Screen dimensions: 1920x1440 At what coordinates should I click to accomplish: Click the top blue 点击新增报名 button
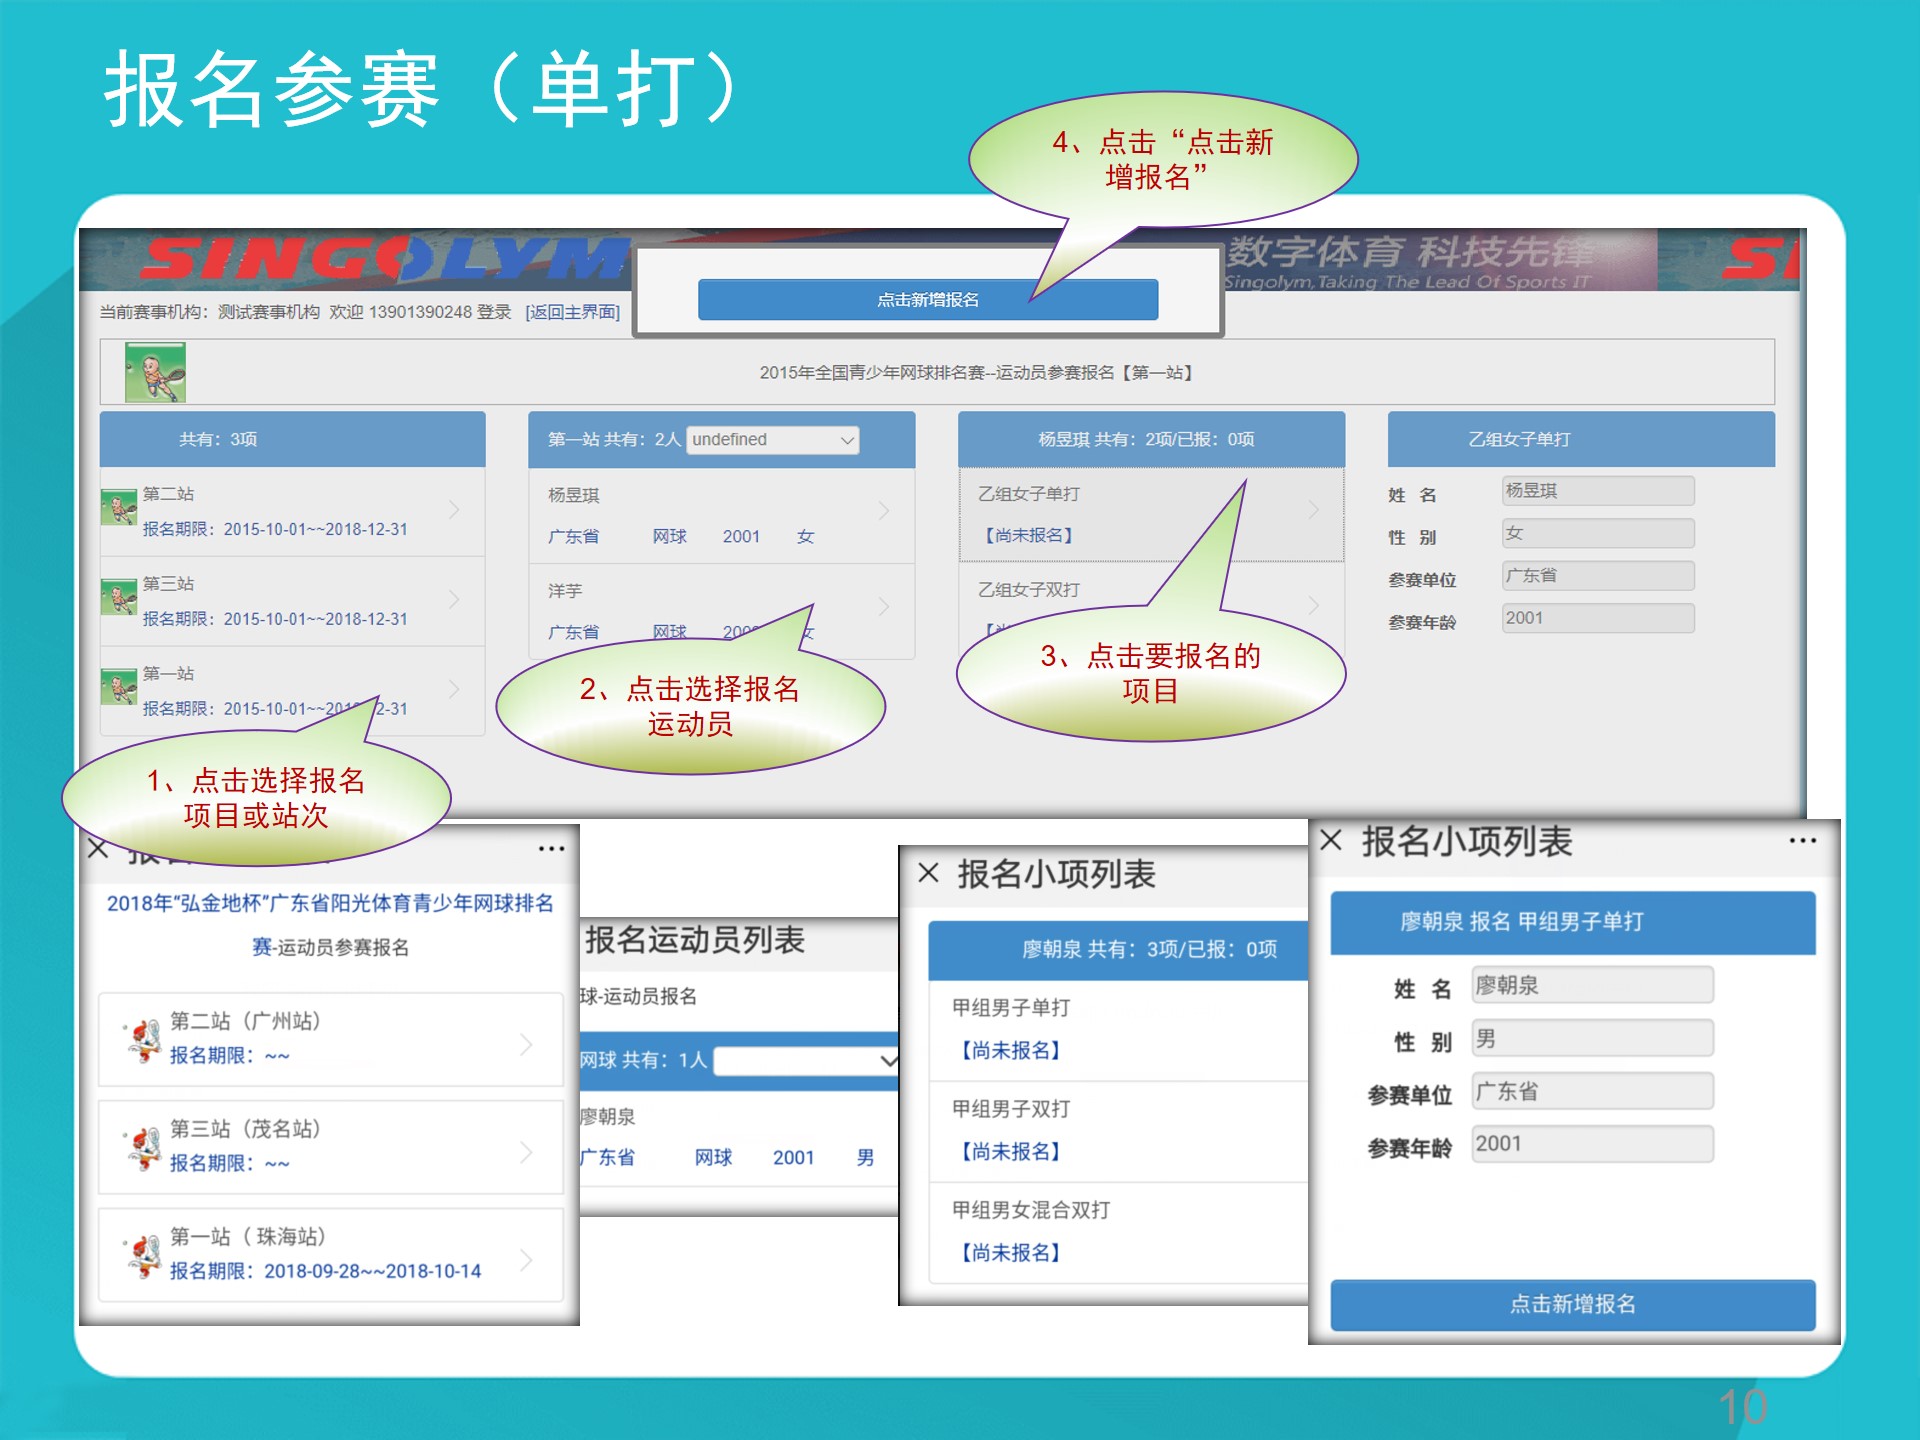coord(927,300)
